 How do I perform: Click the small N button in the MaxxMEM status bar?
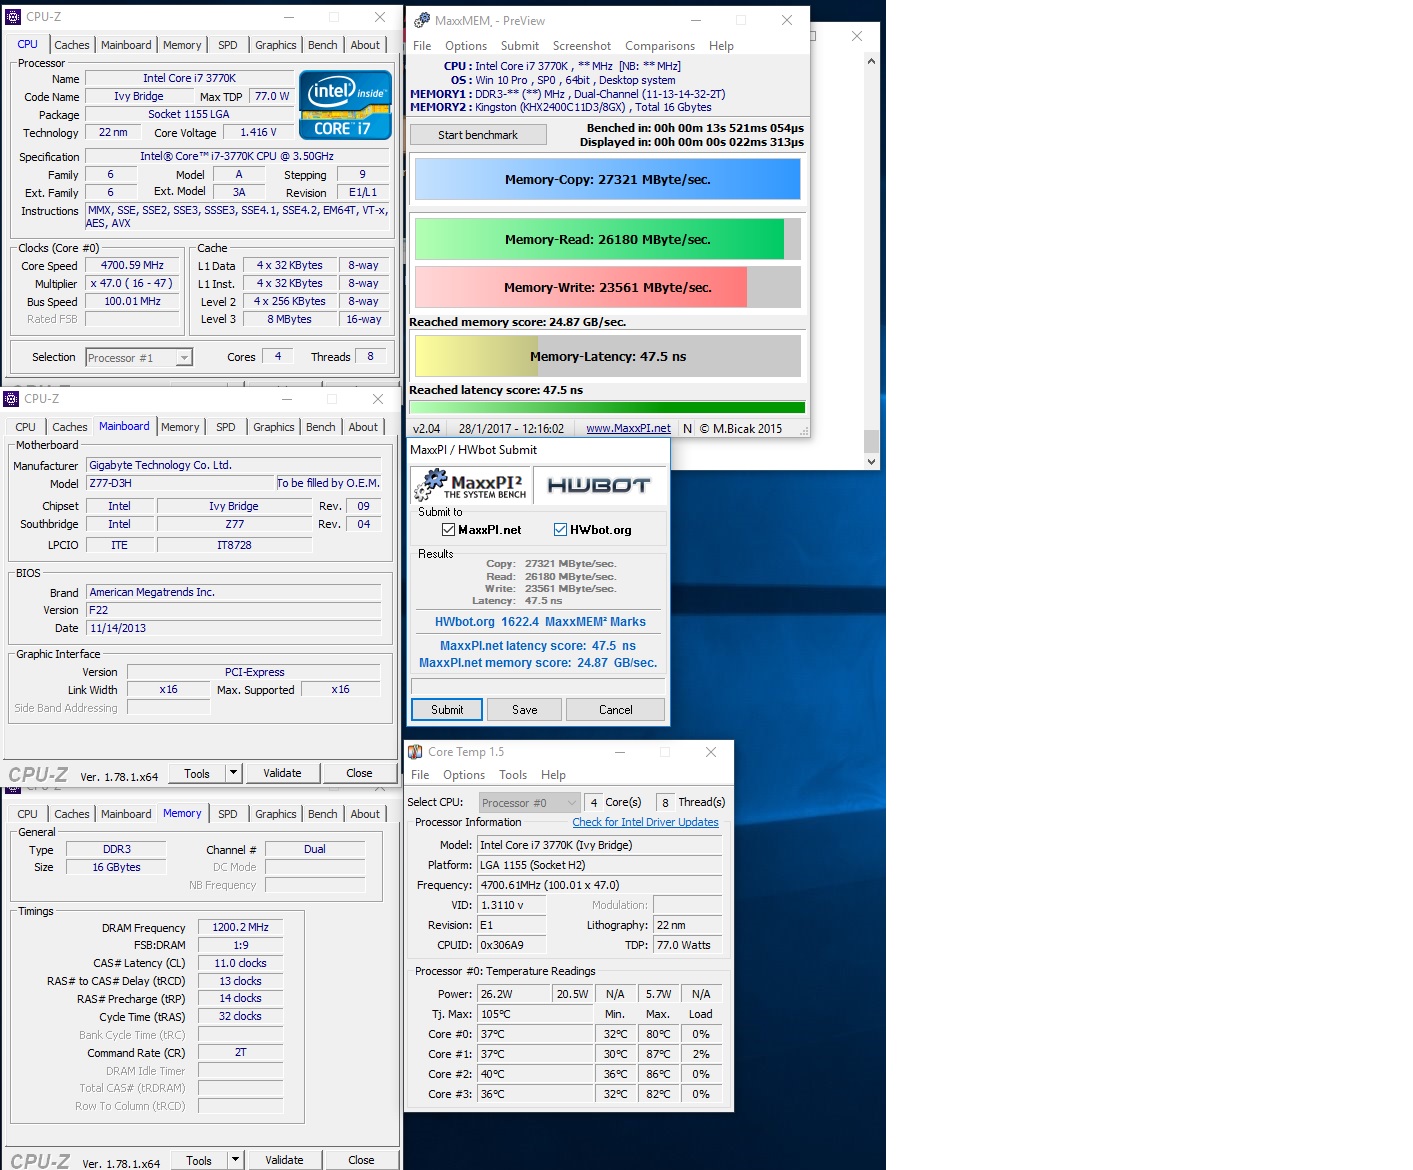(687, 428)
